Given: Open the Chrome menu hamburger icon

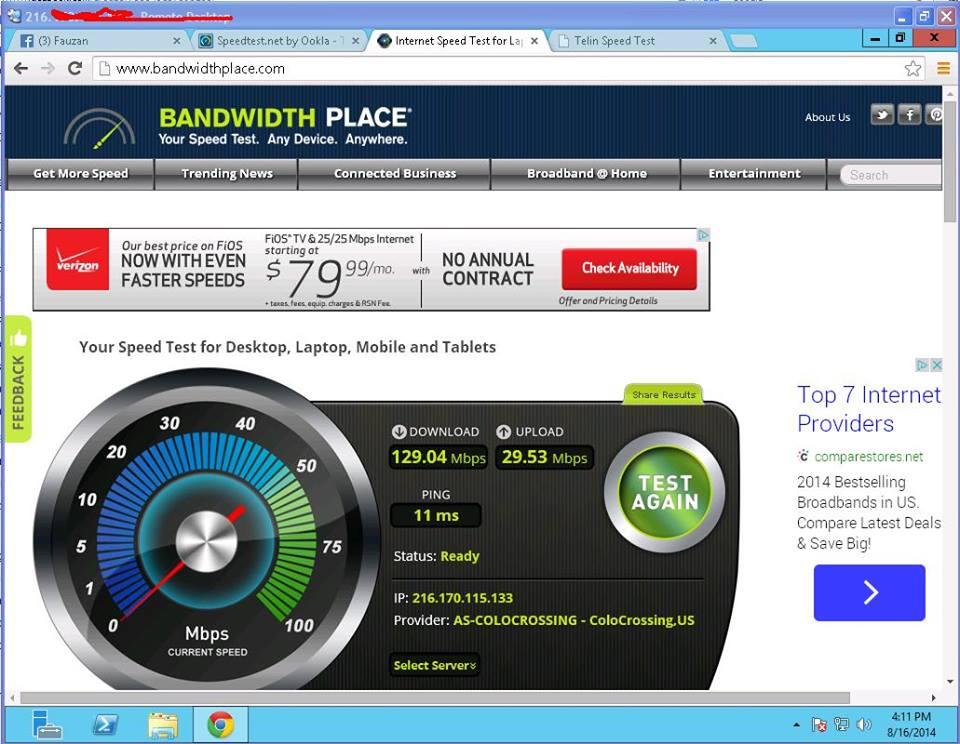Looking at the screenshot, I should (x=943, y=68).
